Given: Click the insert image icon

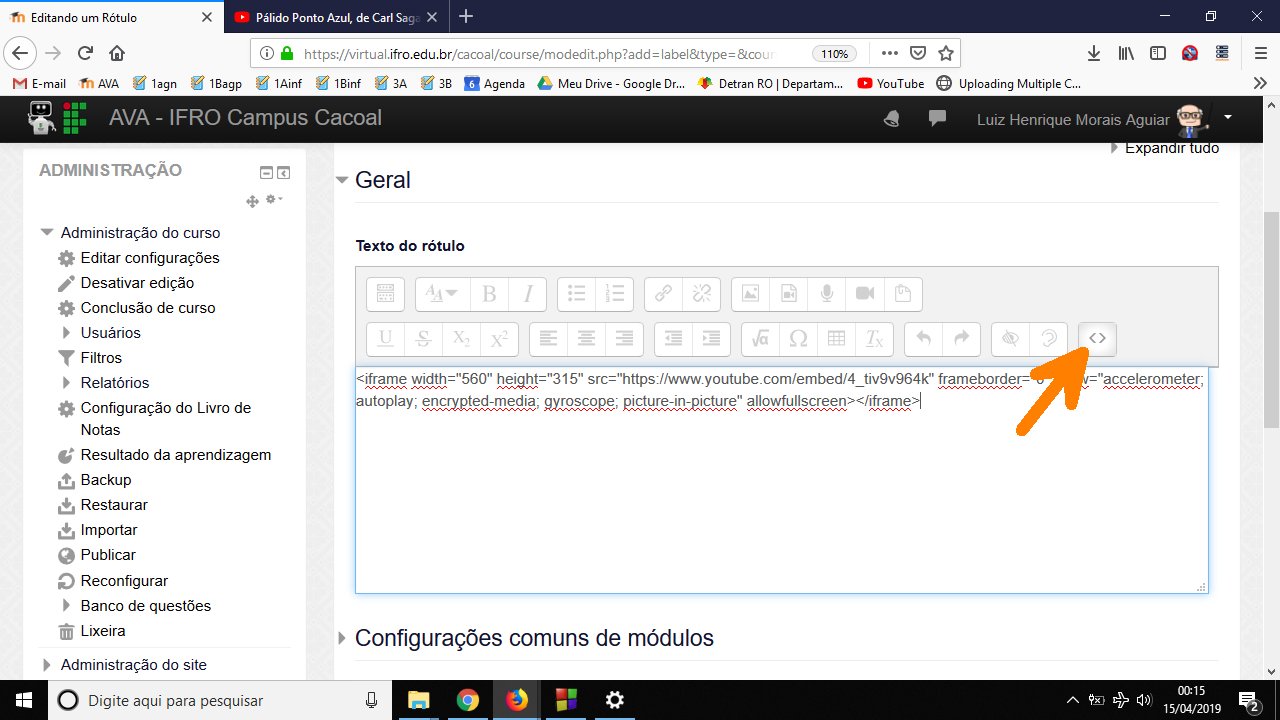Looking at the screenshot, I should (x=751, y=294).
